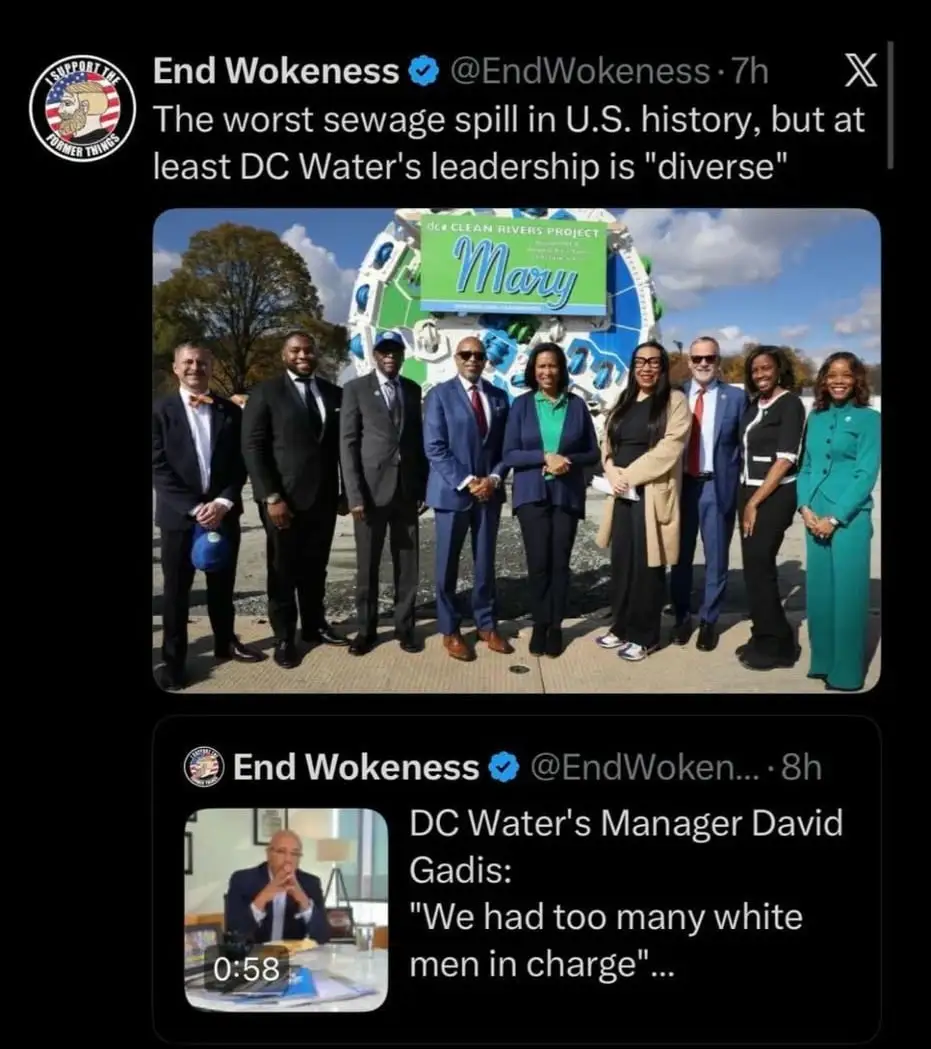Play the David Gadis video thumbnail
Viewport: 931px width, 1049px height.
point(286,909)
